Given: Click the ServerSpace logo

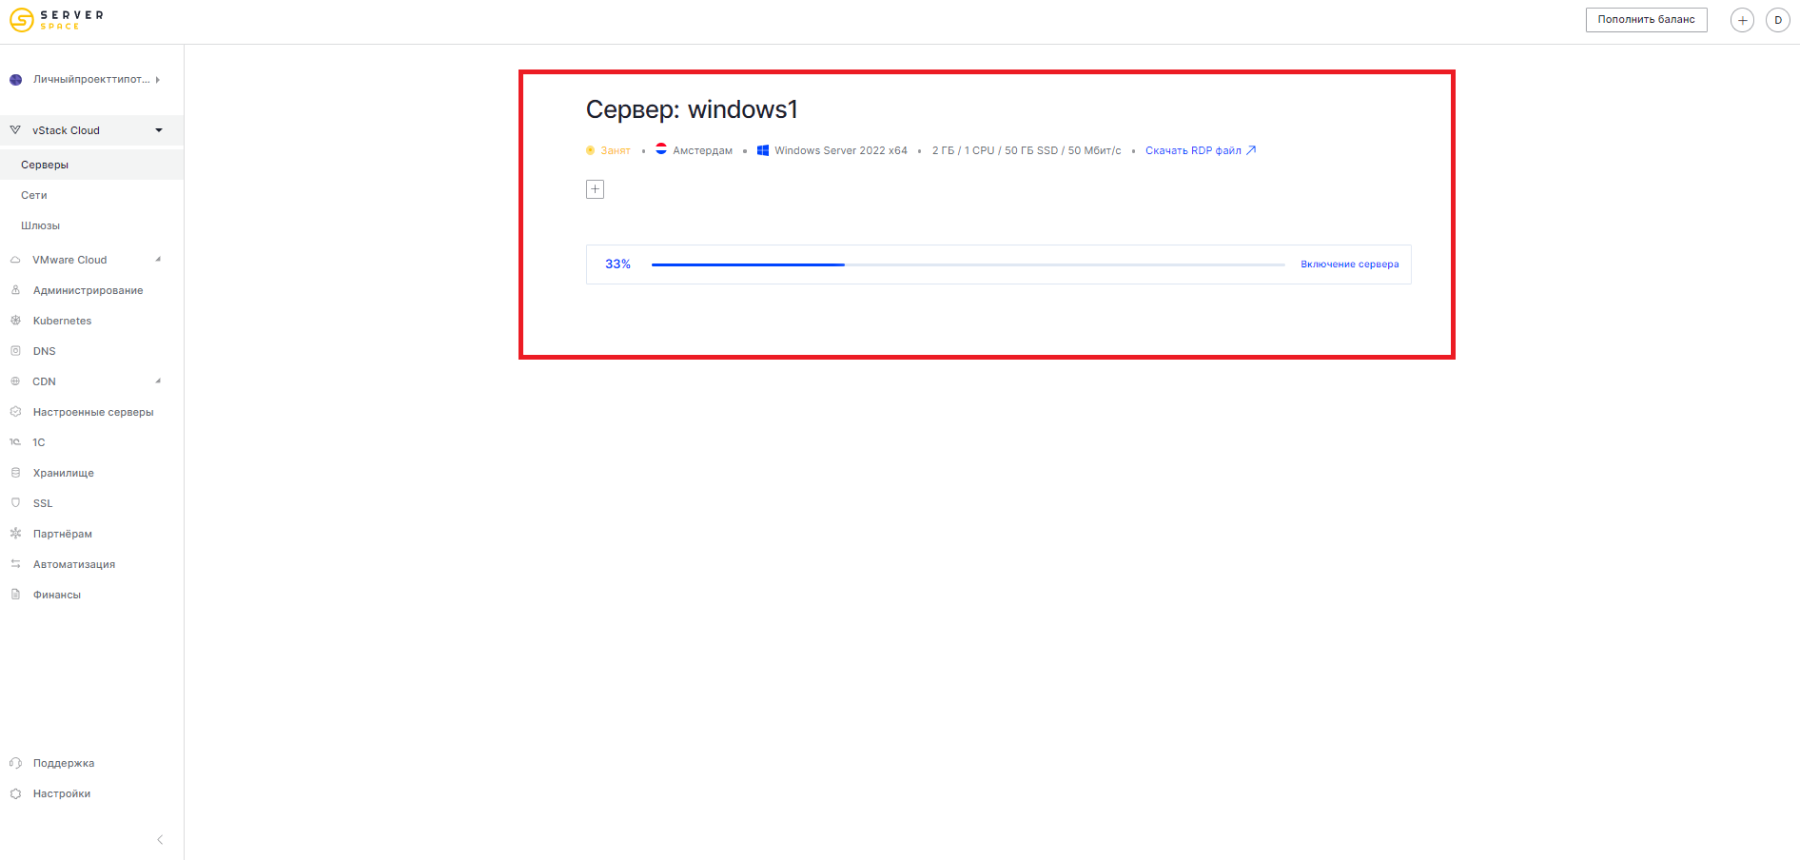Looking at the screenshot, I should 56,20.
